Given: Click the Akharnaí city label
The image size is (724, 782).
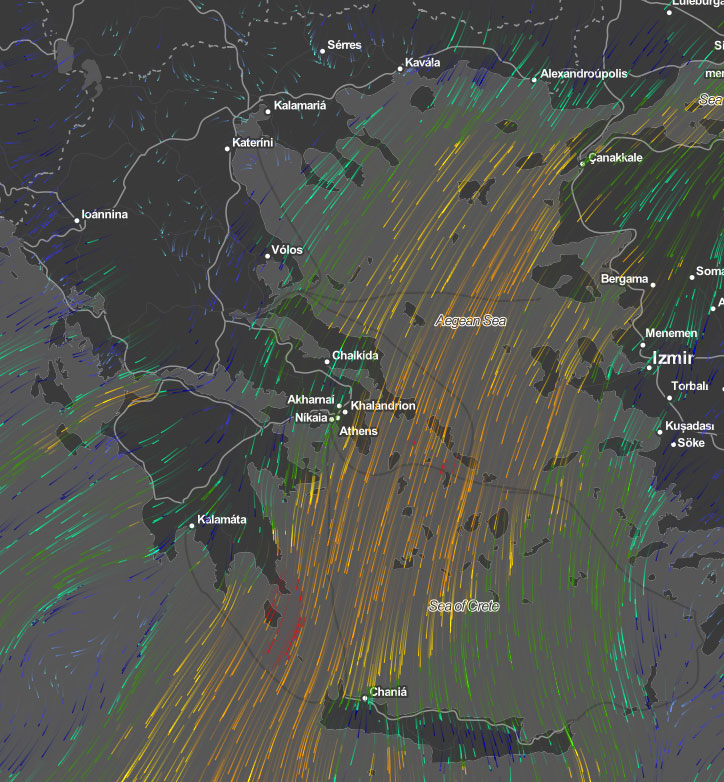Looking at the screenshot, I should click(311, 399).
